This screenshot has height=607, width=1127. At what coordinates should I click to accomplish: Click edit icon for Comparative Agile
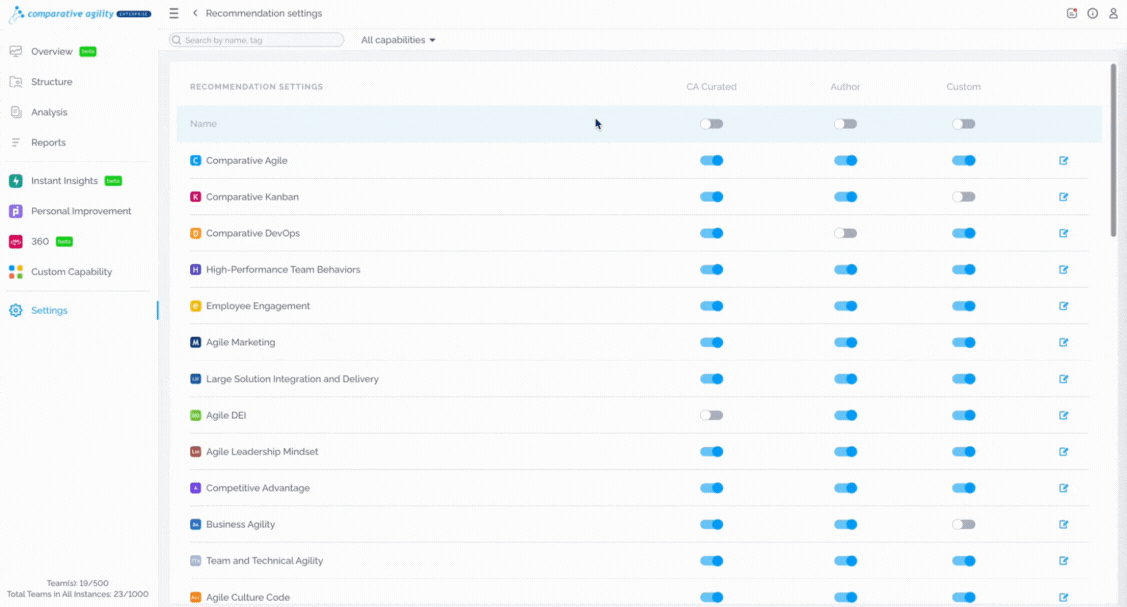[x=1063, y=161]
